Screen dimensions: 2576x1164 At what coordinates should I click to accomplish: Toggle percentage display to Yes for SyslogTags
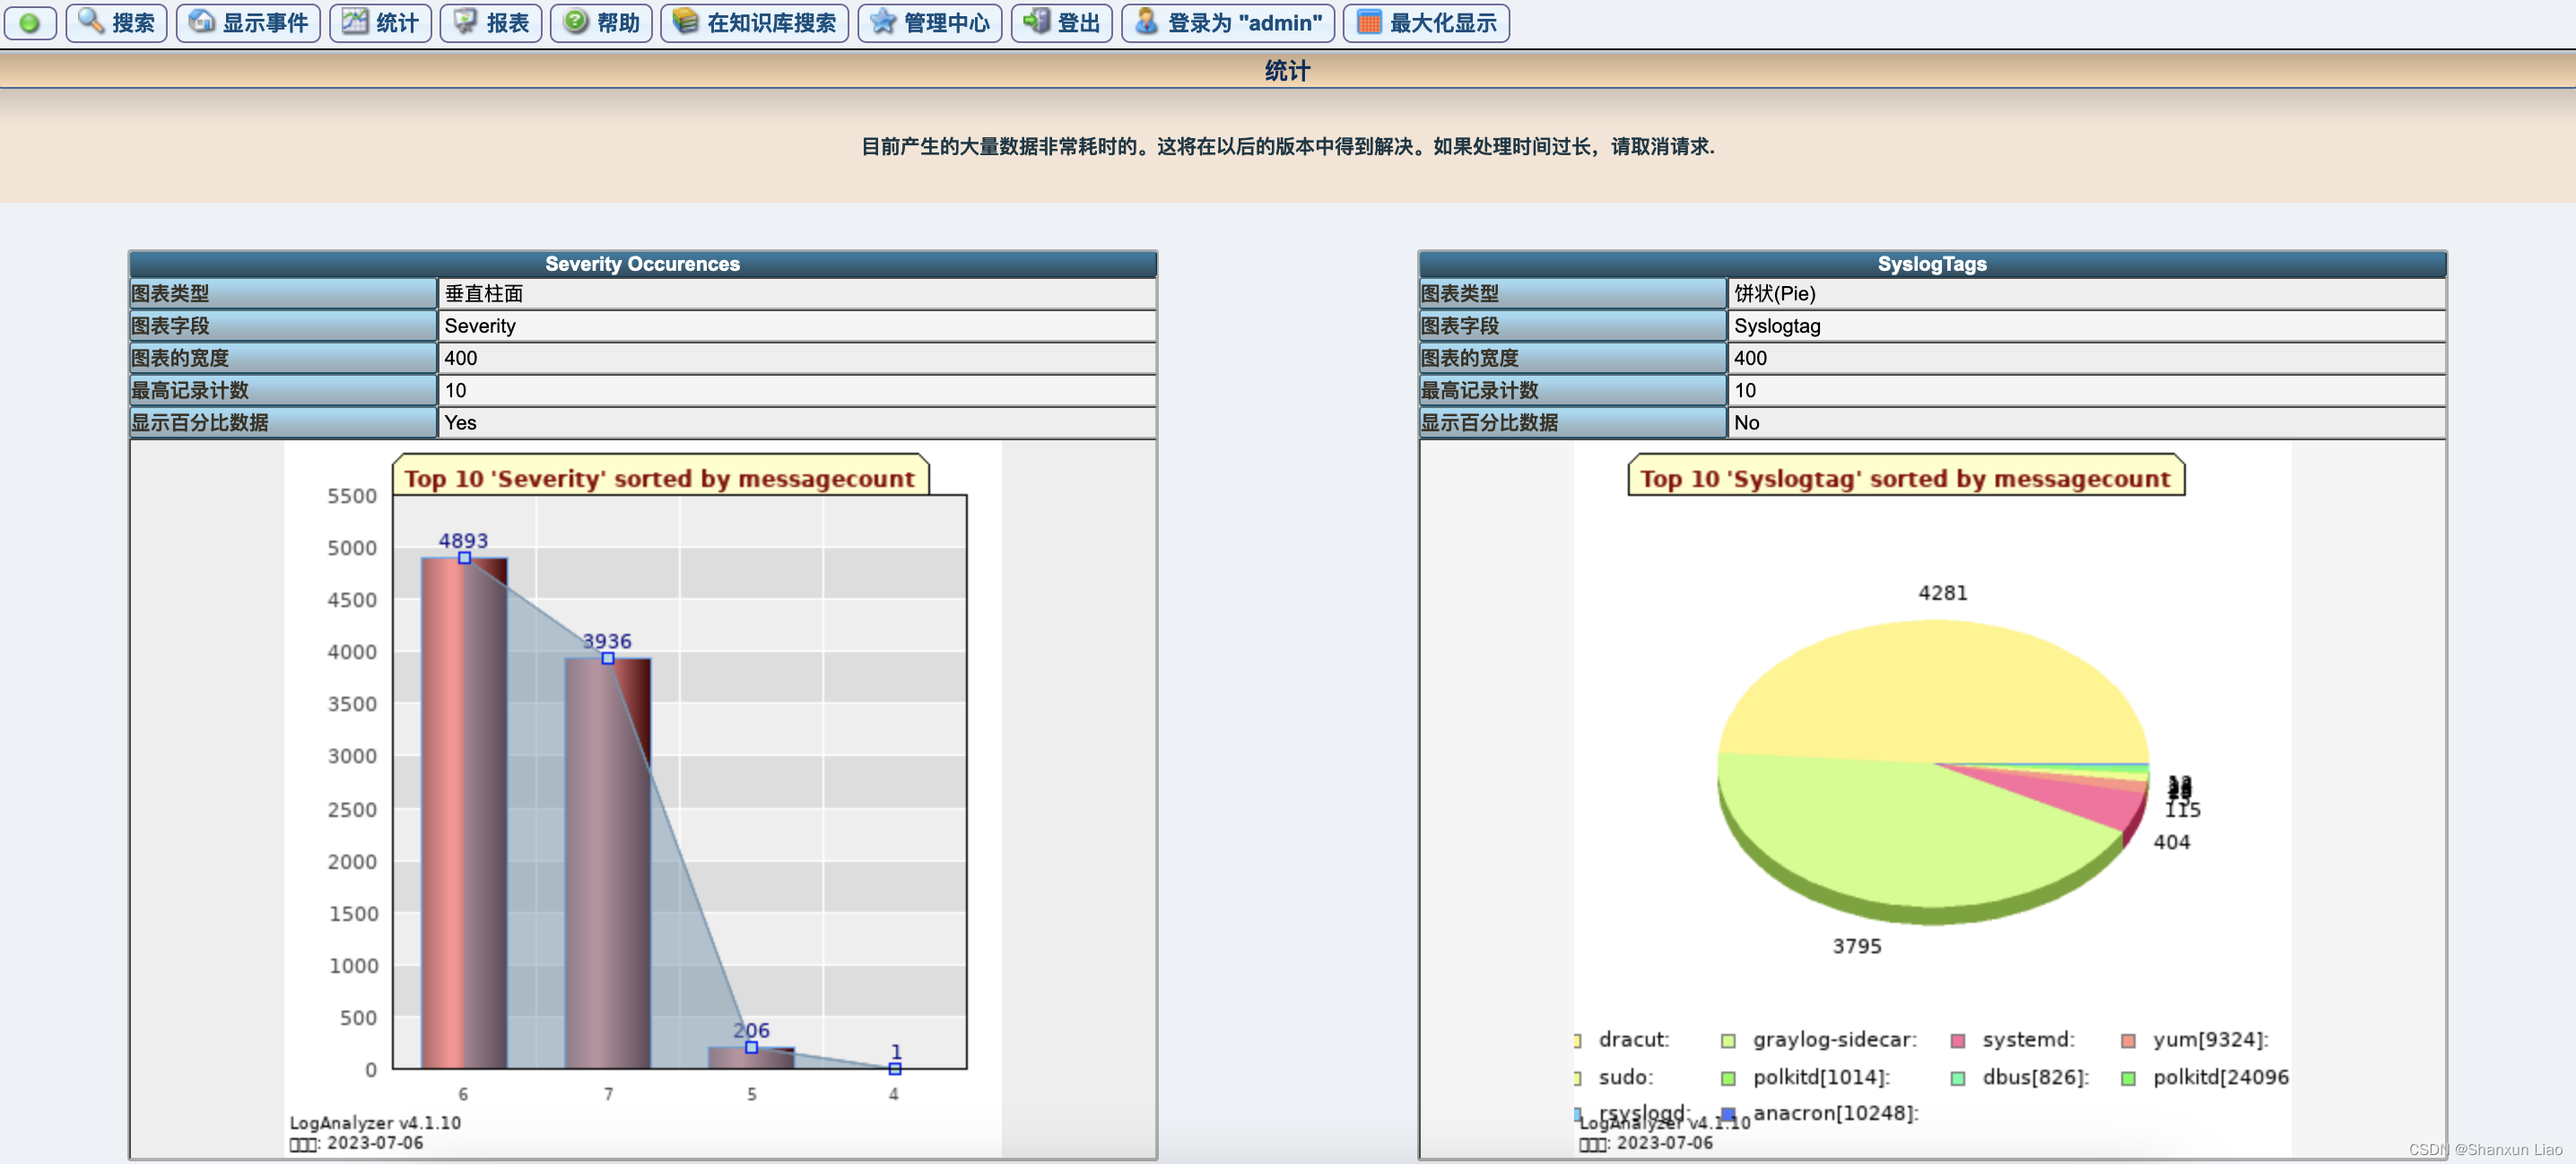point(1747,423)
